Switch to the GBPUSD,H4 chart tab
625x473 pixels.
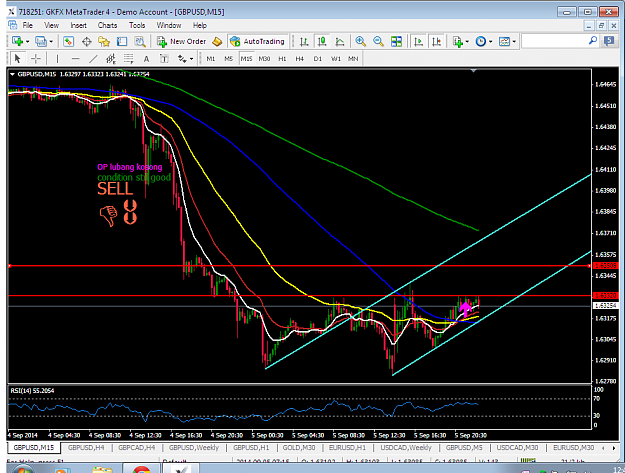86,447
